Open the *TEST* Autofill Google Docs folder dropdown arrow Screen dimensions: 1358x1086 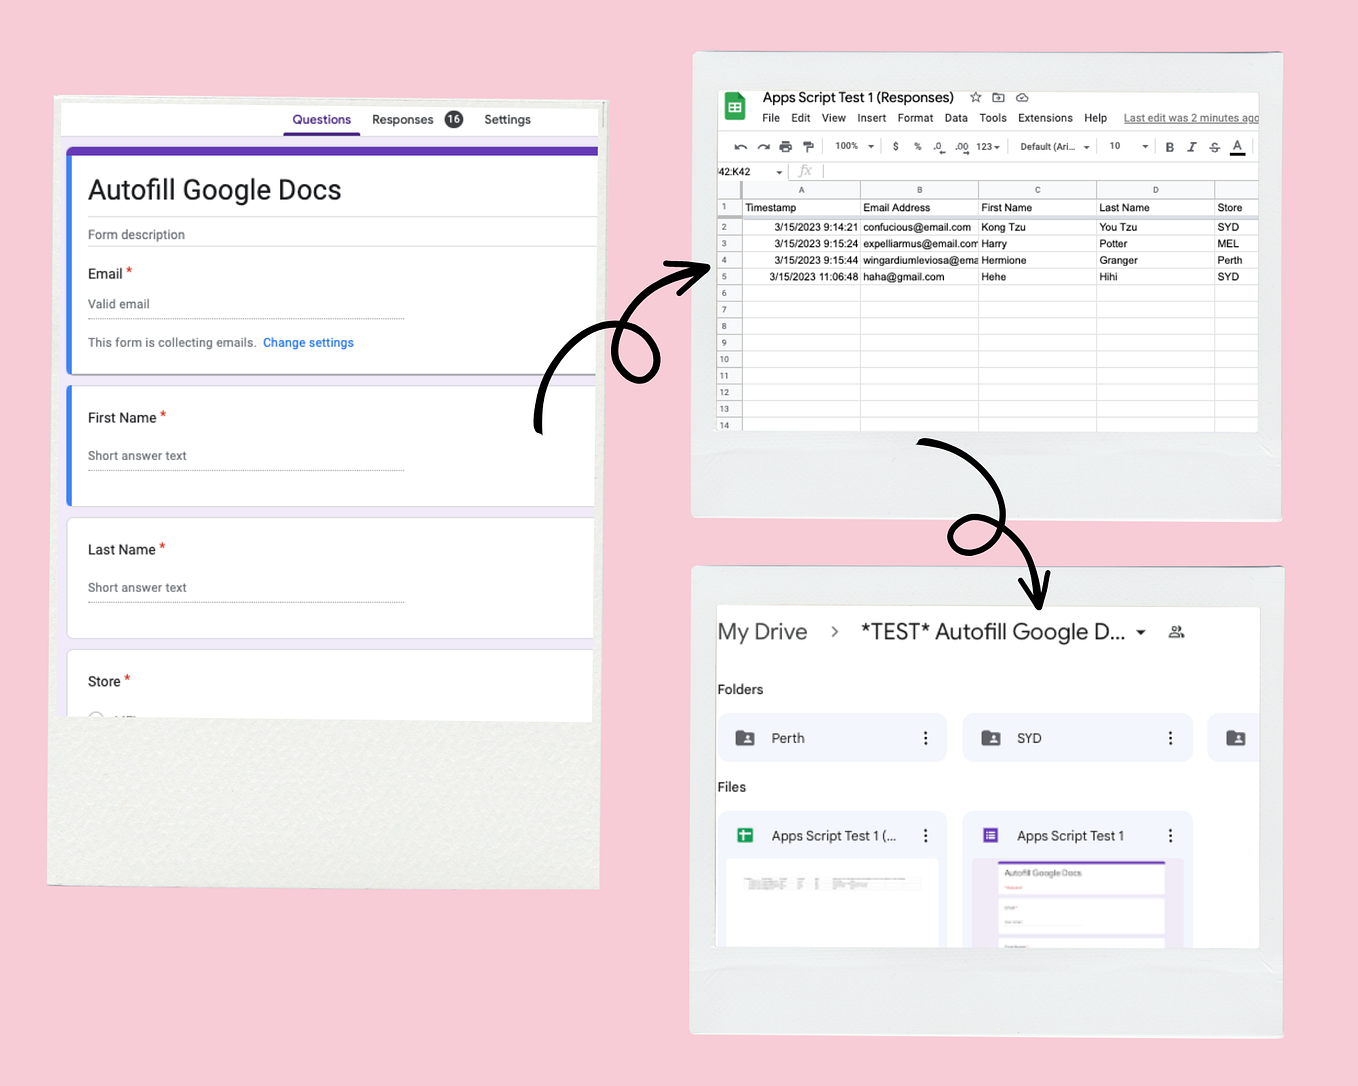point(1141,632)
